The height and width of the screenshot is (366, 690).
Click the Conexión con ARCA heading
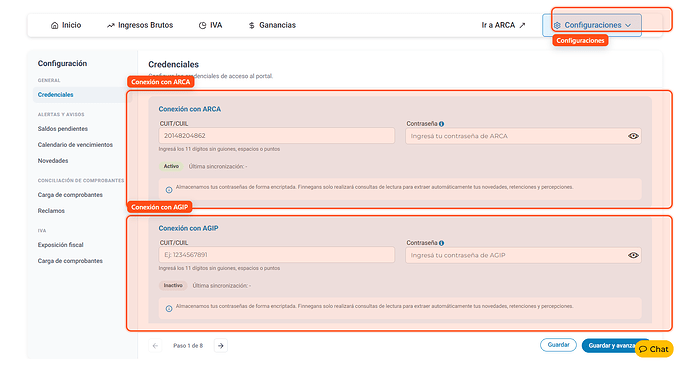pos(190,109)
